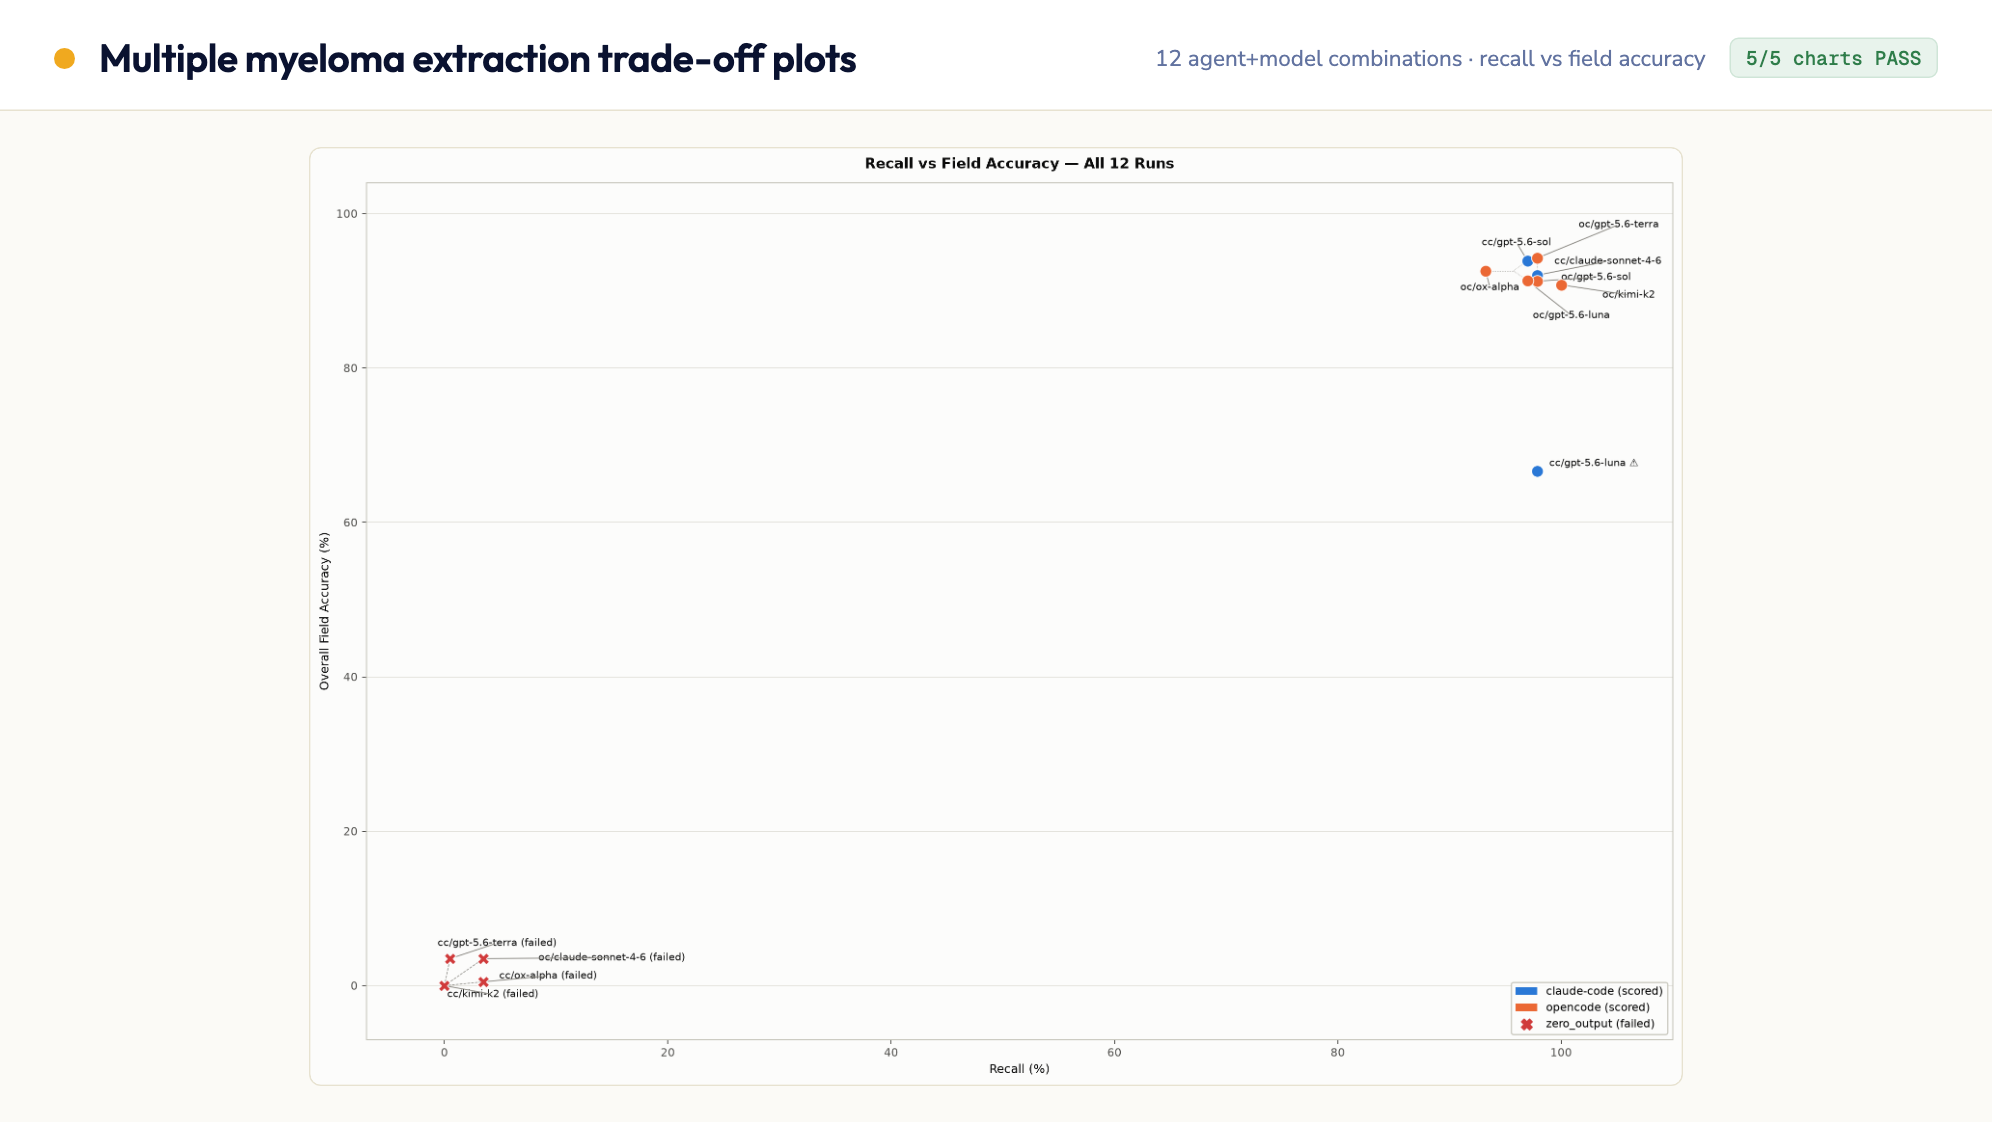Click the red X marker for cc/ox-alpha (failed)
The image size is (1992, 1122).
(483, 982)
